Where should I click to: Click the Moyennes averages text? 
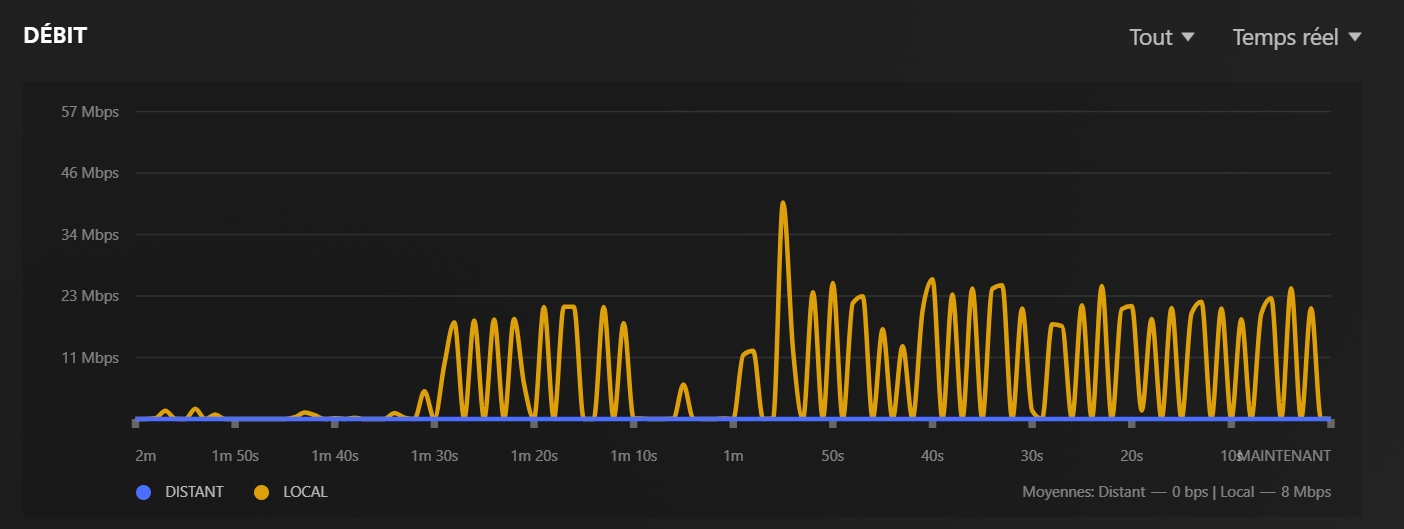coord(1176,492)
